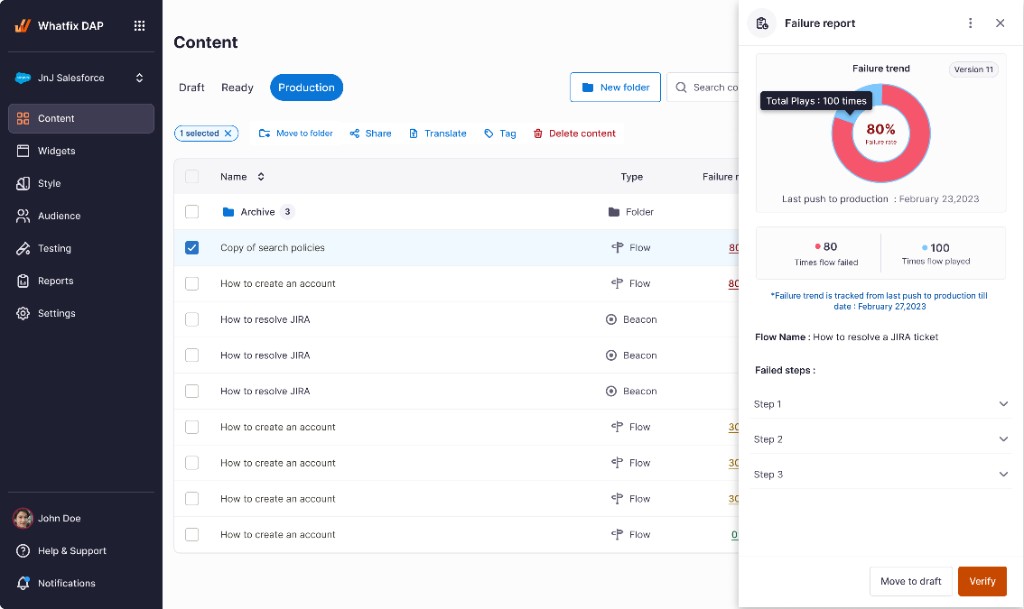The image size is (1024, 609).
Task: Click the Archive folder icon
Action: (x=228, y=211)
